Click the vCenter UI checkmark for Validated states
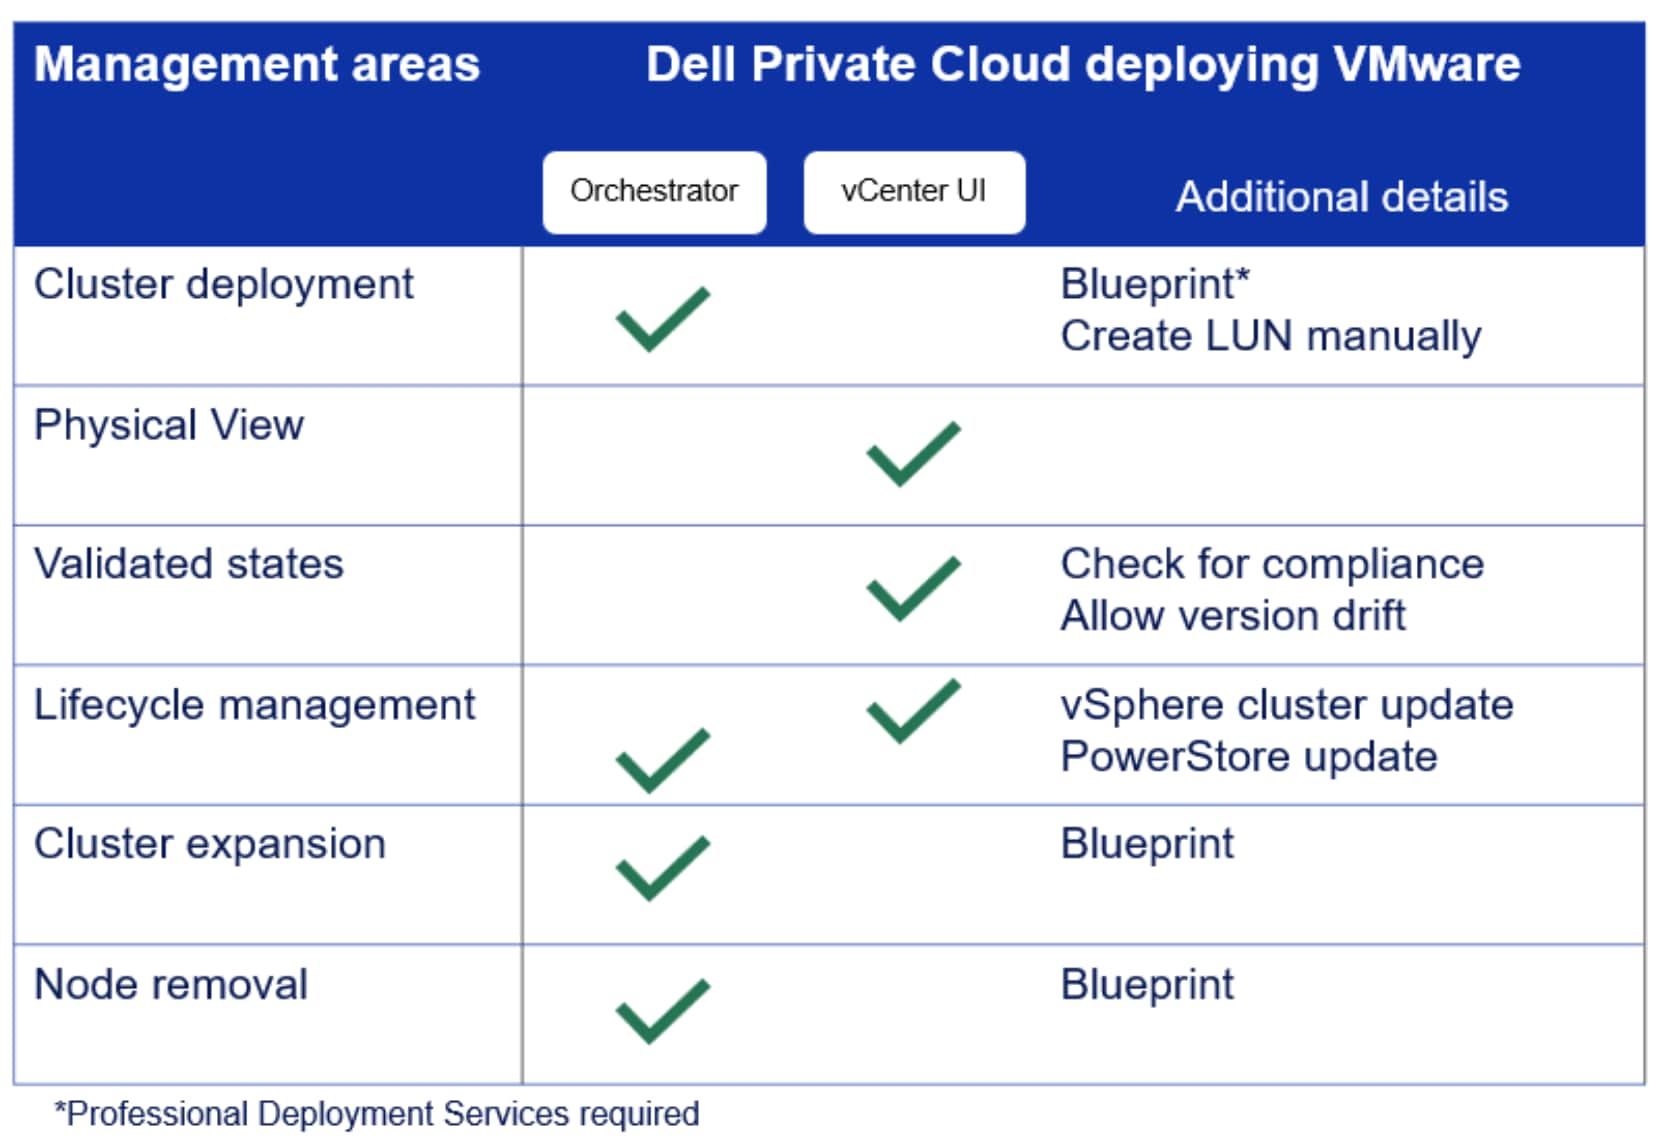Viewport: 1662px width, 1142px height. (x=914, y=588)
